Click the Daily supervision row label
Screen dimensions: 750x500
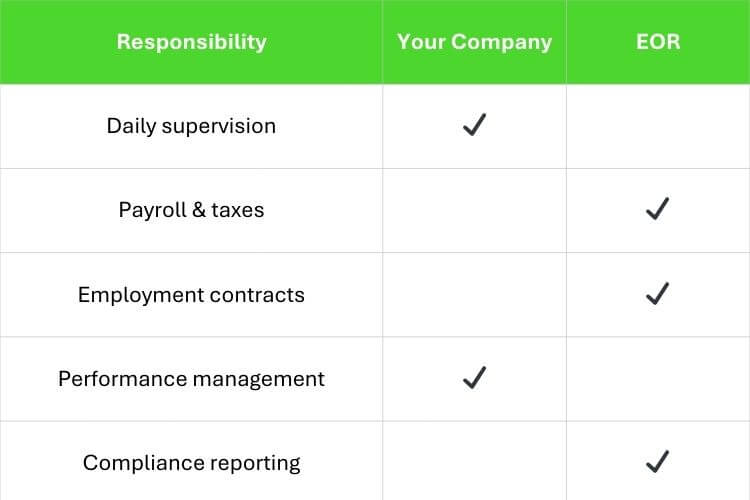(191, 126)
